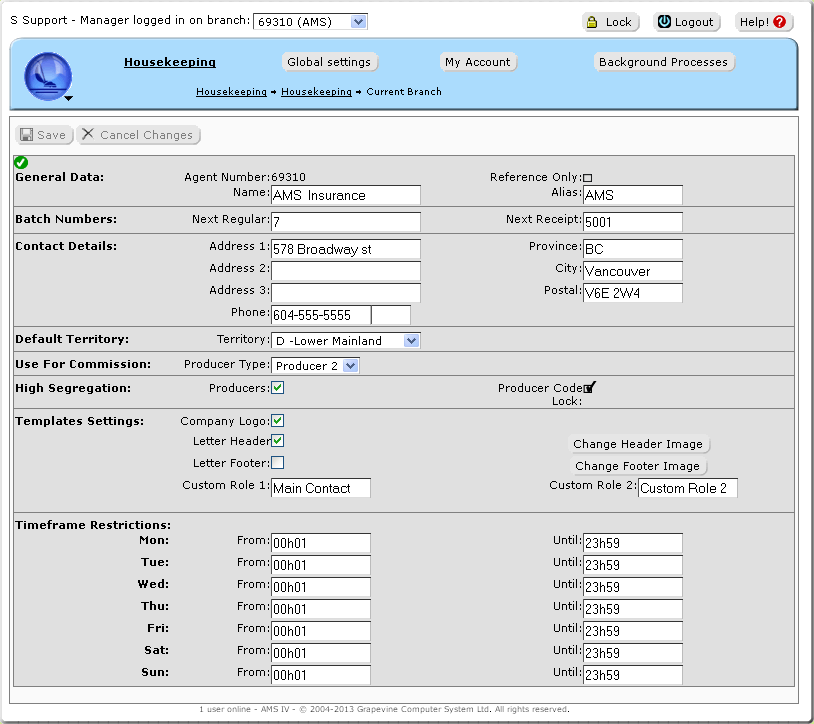Click Cancel Changes X button
This screenshot has width=814, height=724.
(138, 135)
